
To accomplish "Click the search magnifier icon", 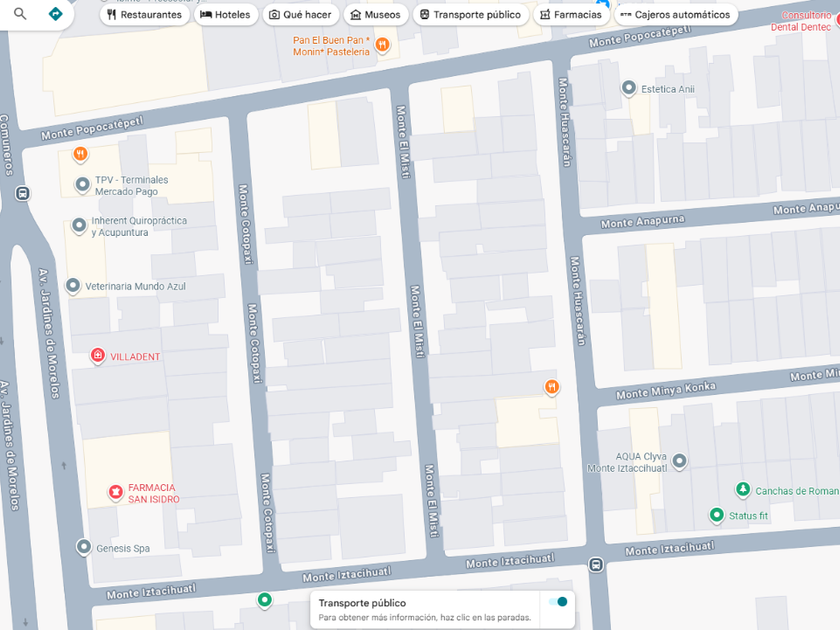I will (20, 14).
